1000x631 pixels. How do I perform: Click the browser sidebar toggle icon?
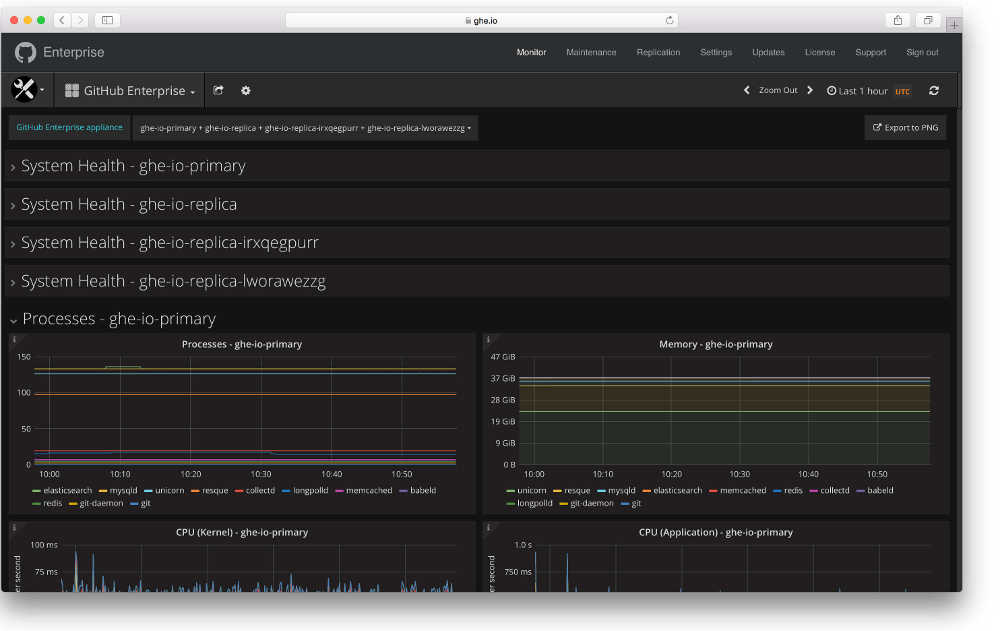tap(107, 20)
